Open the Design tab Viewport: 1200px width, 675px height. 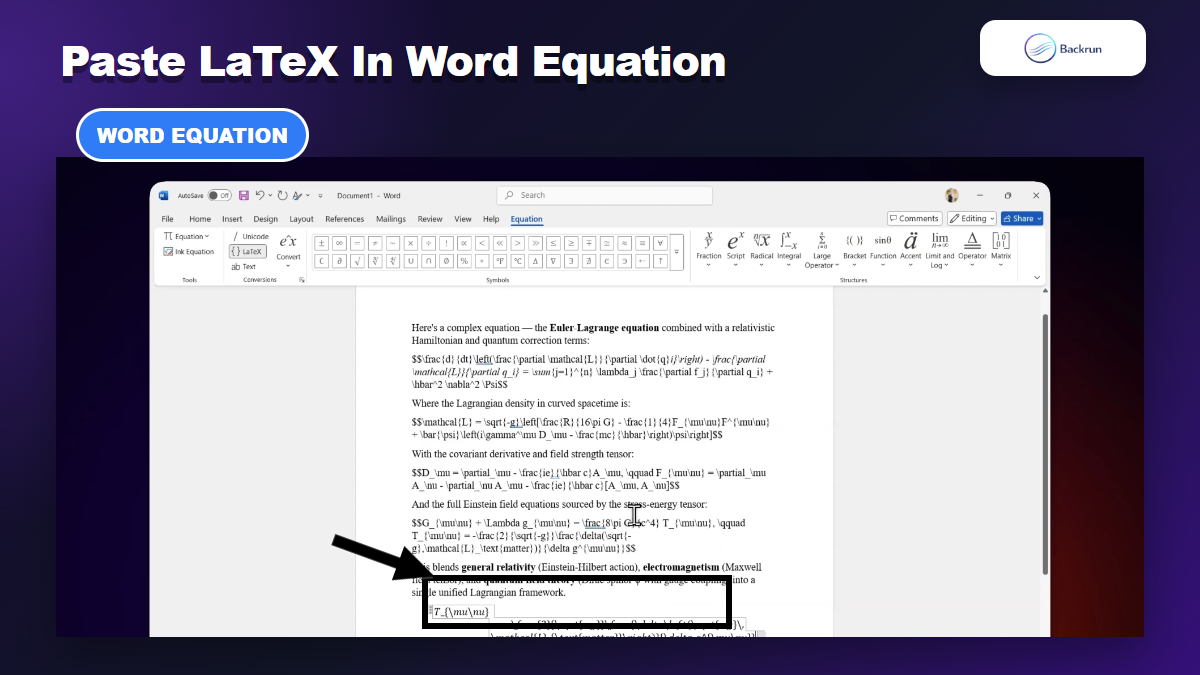(x=265, y=219)
